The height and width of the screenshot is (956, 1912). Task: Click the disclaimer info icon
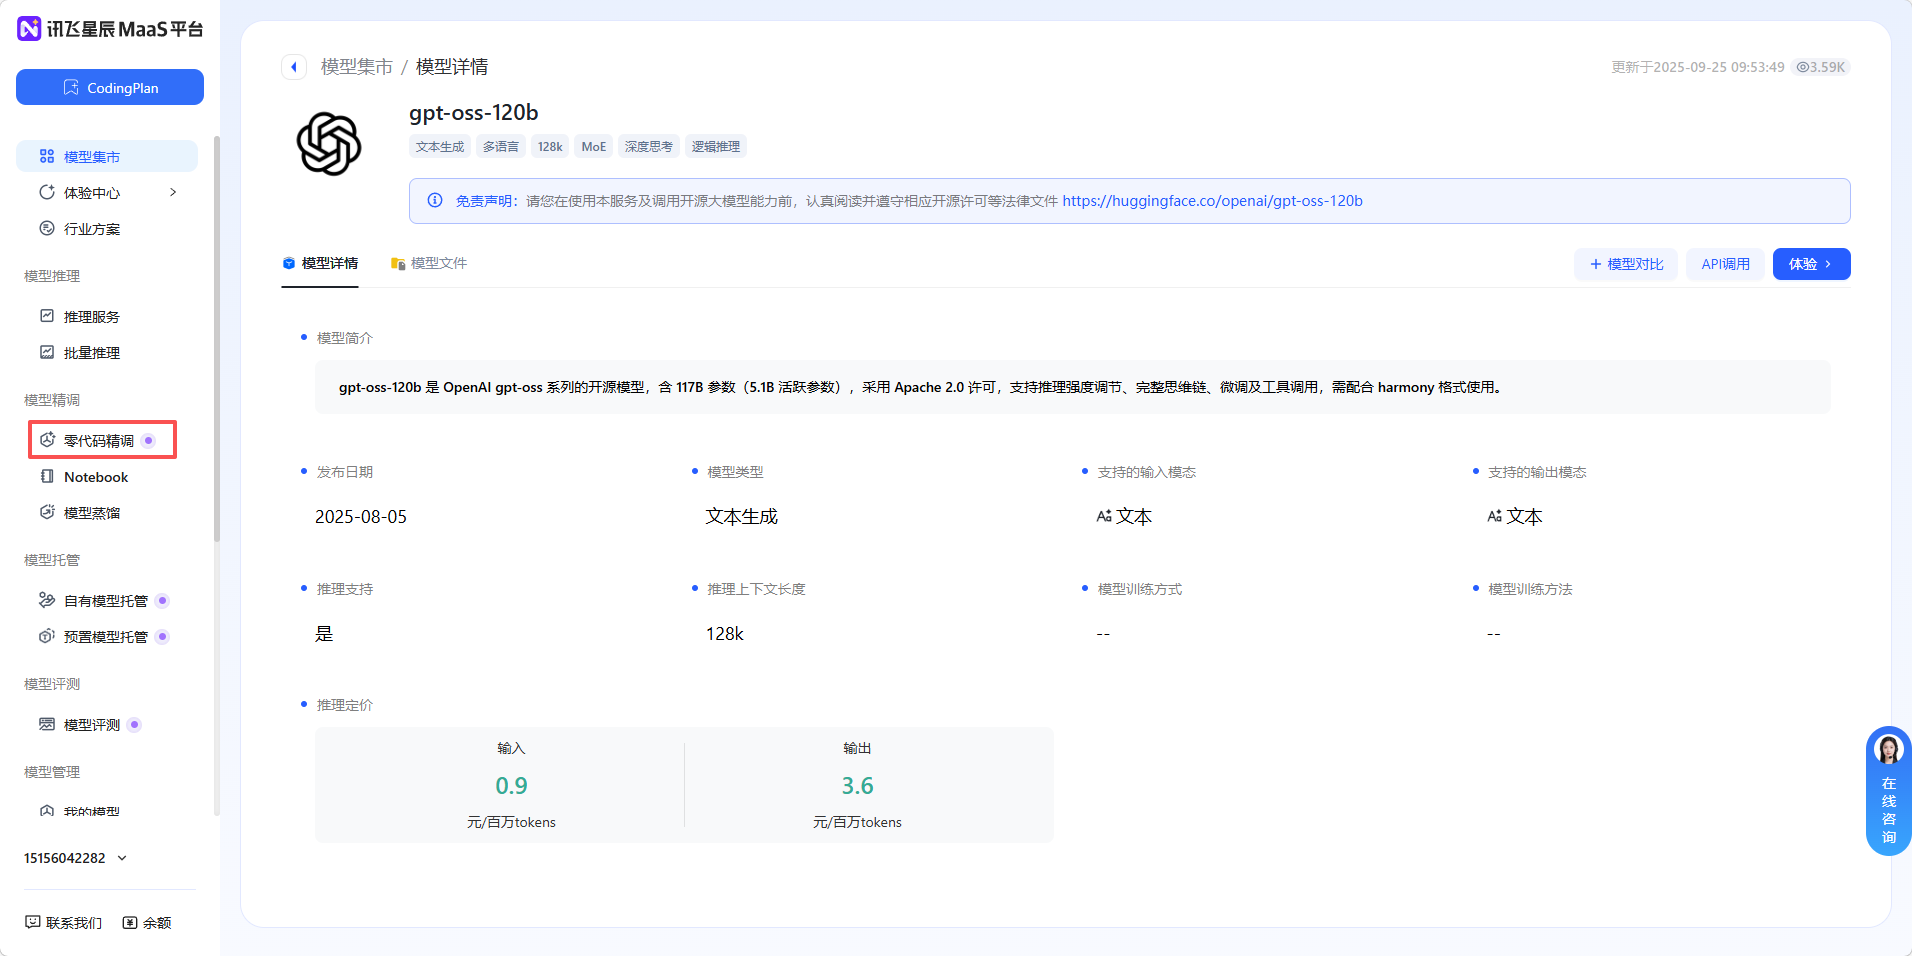point(435,200)
